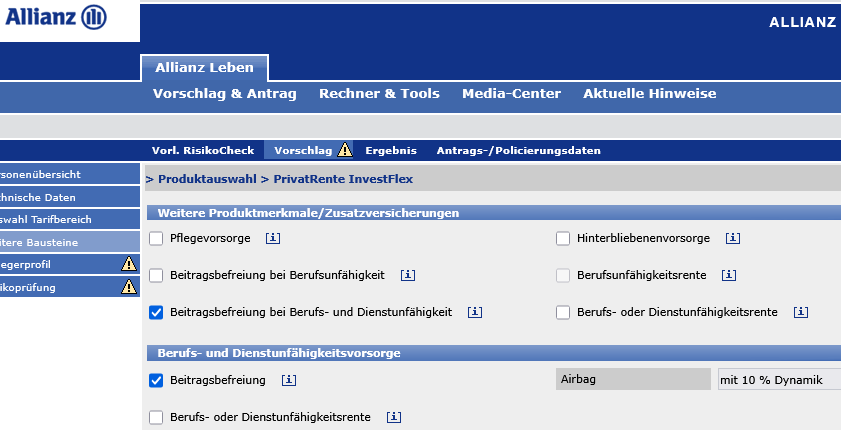
Task: Open Vorschlag & Antrag menu
Action: click(225, 94)
